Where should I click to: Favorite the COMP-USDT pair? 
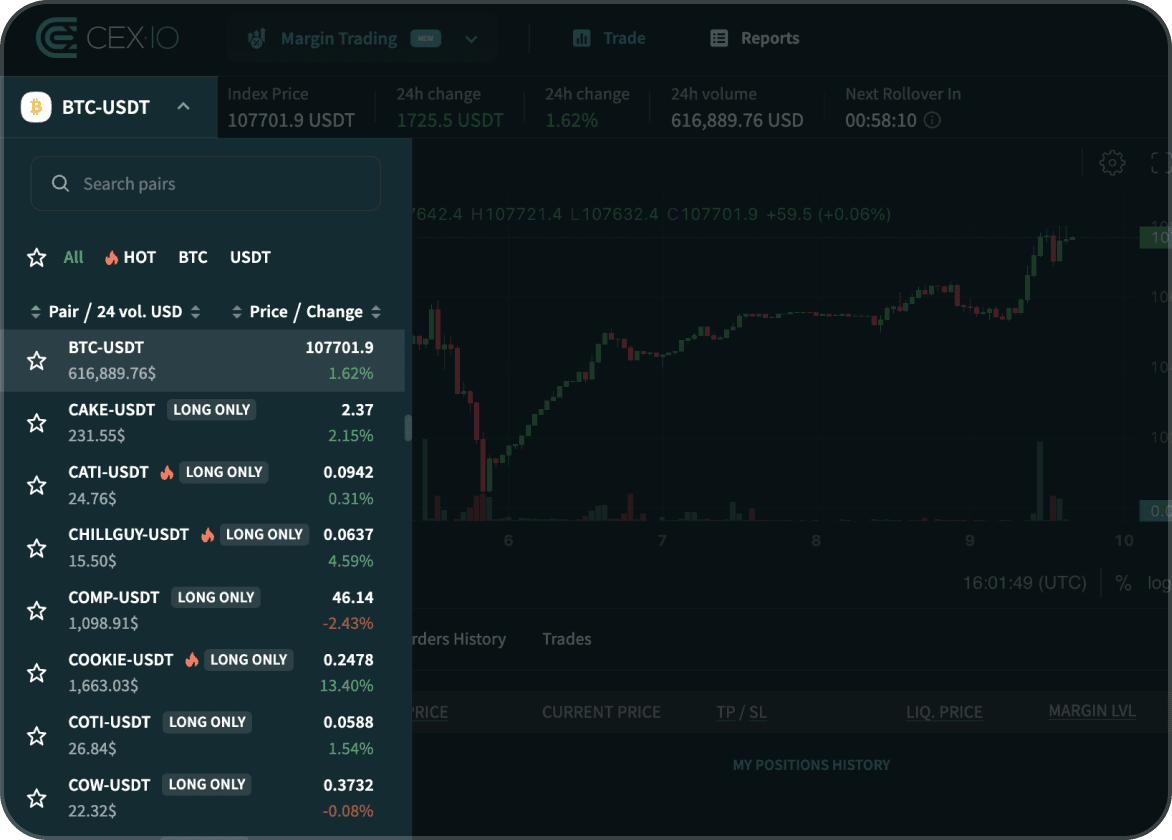[x=37, y=611]
